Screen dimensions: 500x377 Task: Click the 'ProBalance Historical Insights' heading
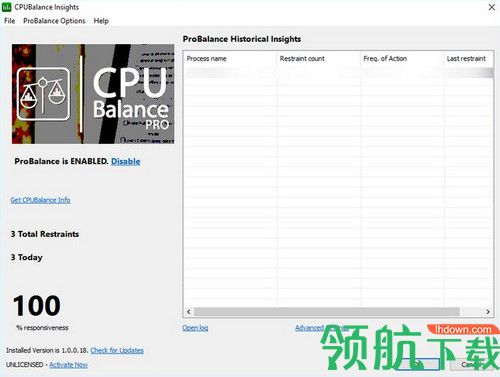(242, 39)
